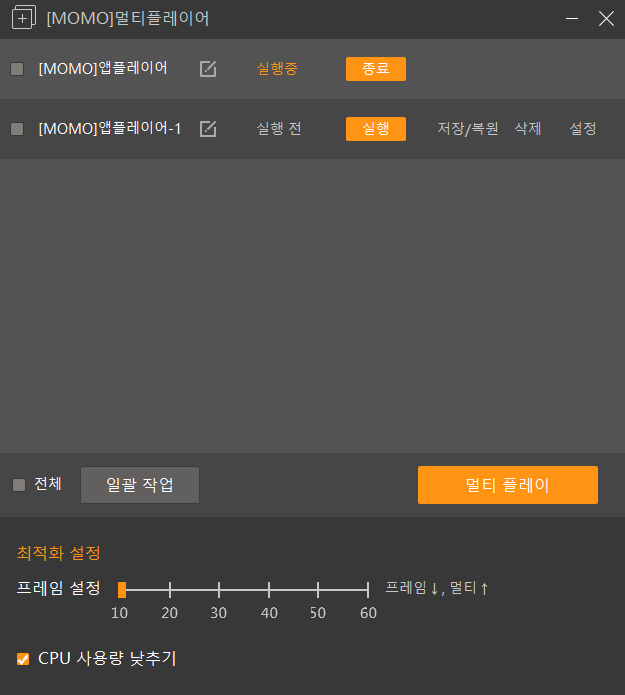Viewport: 625px width, 695px height.
Task: Click the orange 멀티 플레이 button
Action: point(507,485)
